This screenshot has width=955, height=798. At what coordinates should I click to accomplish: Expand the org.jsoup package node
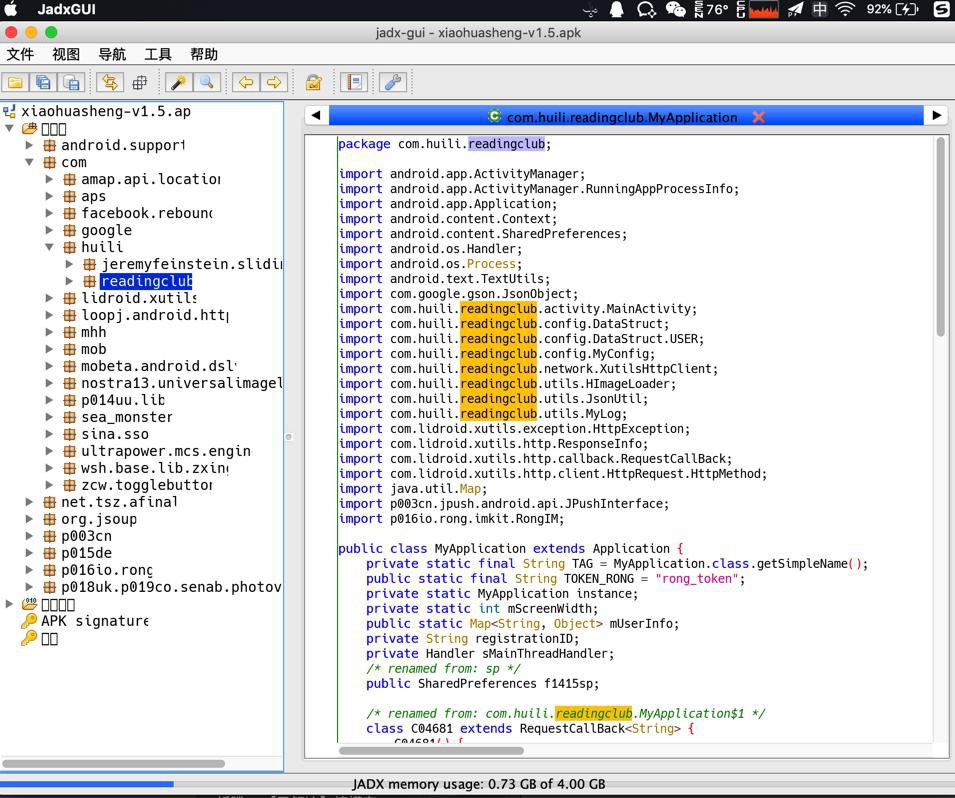(x=29, y=519)
